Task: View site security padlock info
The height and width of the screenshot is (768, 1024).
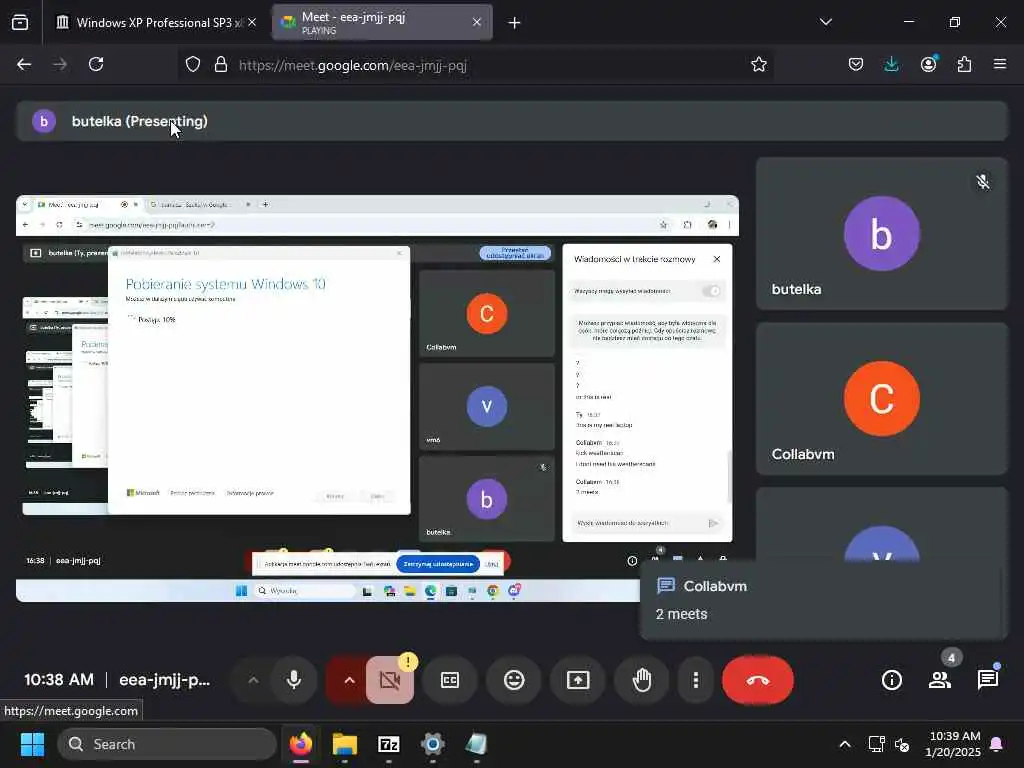Action: 221,64
